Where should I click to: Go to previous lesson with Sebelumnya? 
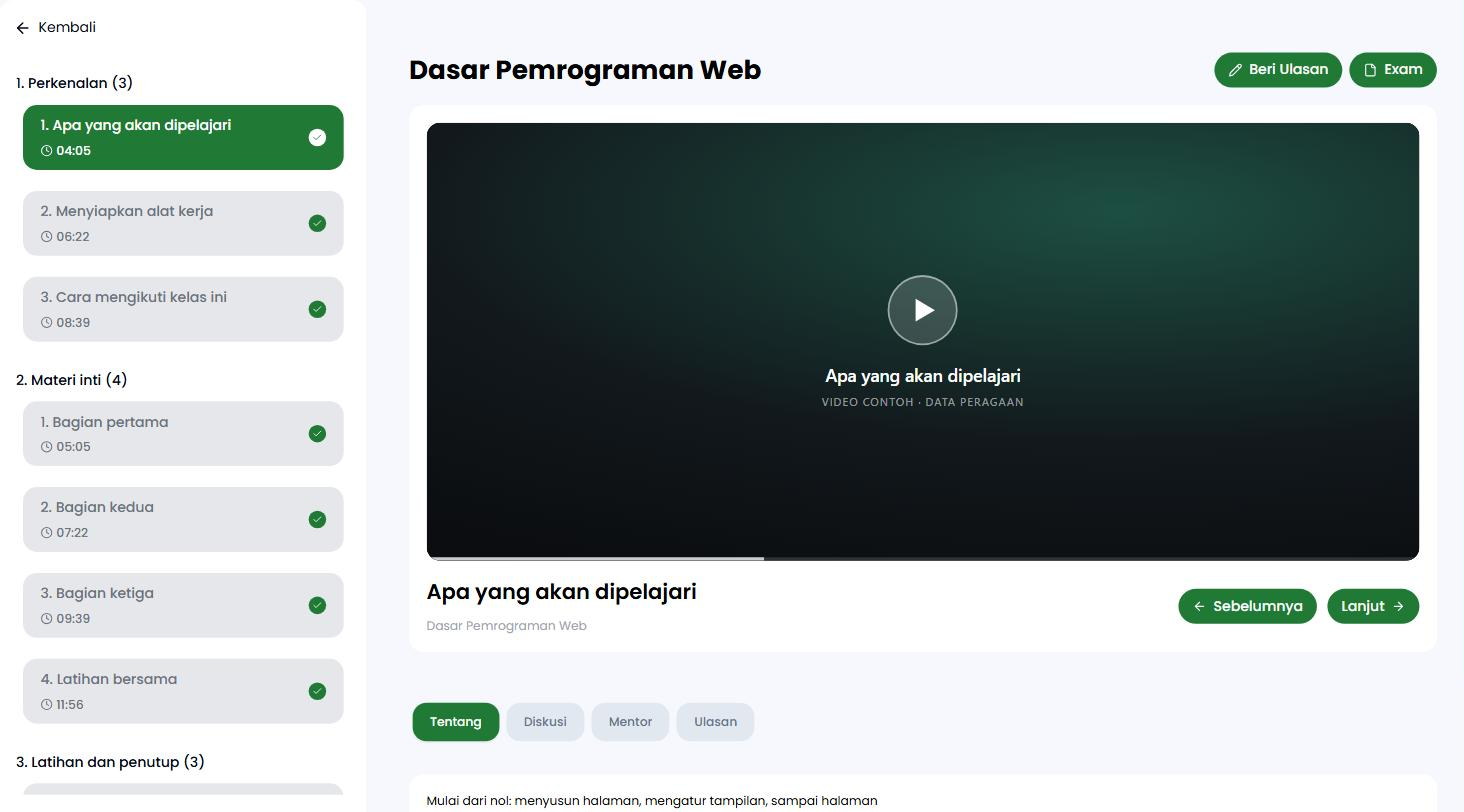pos(1247,606)
